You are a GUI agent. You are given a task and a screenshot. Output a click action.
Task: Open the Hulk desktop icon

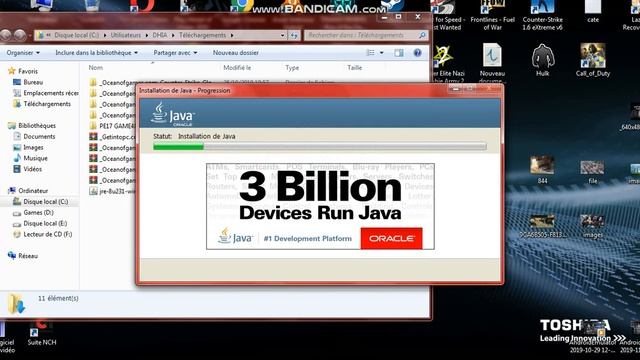(x=542, y=60)
